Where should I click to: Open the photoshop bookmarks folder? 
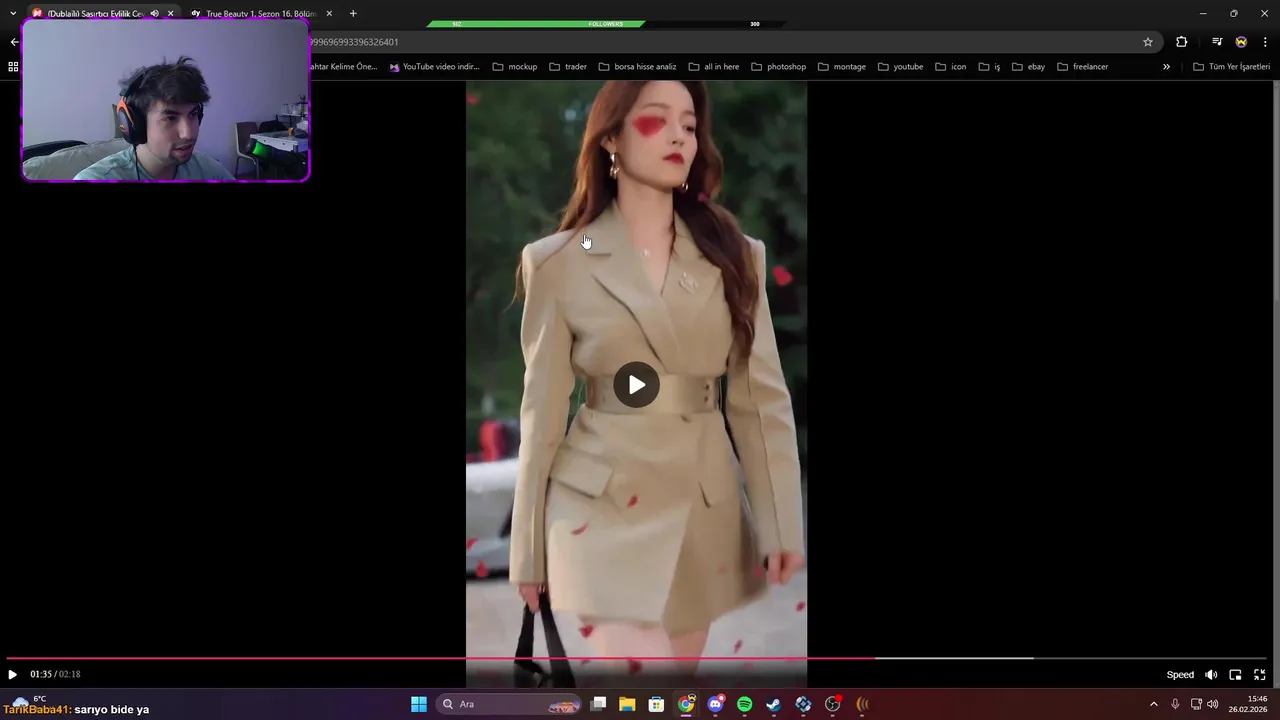point(778,67)
